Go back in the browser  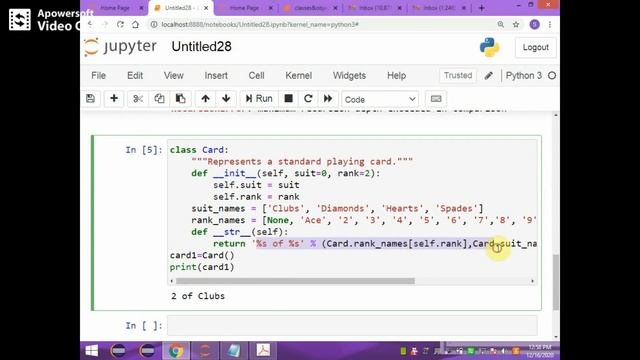(x=91, y=24)
